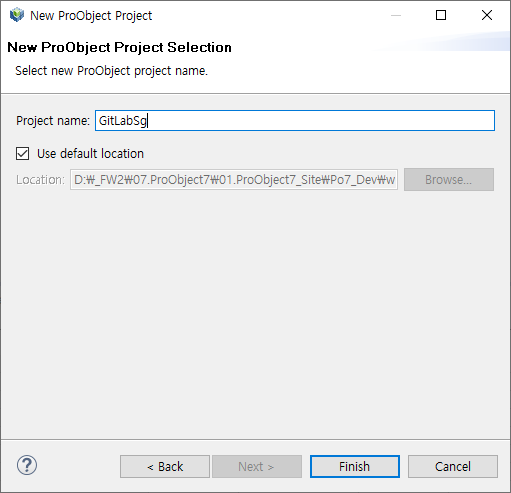The width and height of the screenshot is (511, 493).
Task: Focus the Project name text field
Action: [295, 121]
